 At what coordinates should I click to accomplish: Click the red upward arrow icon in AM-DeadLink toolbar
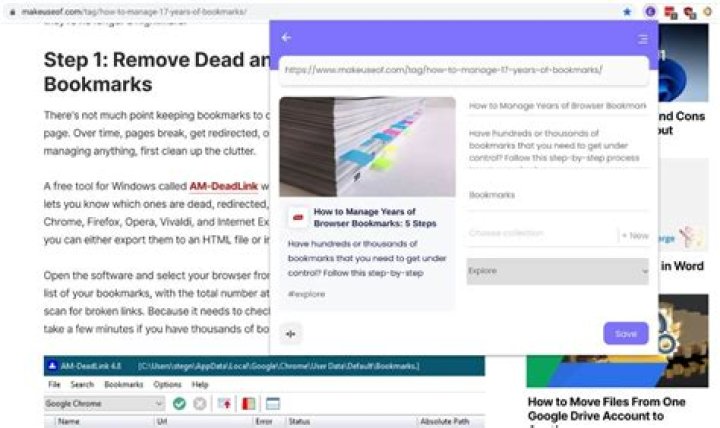coord(225,404)
